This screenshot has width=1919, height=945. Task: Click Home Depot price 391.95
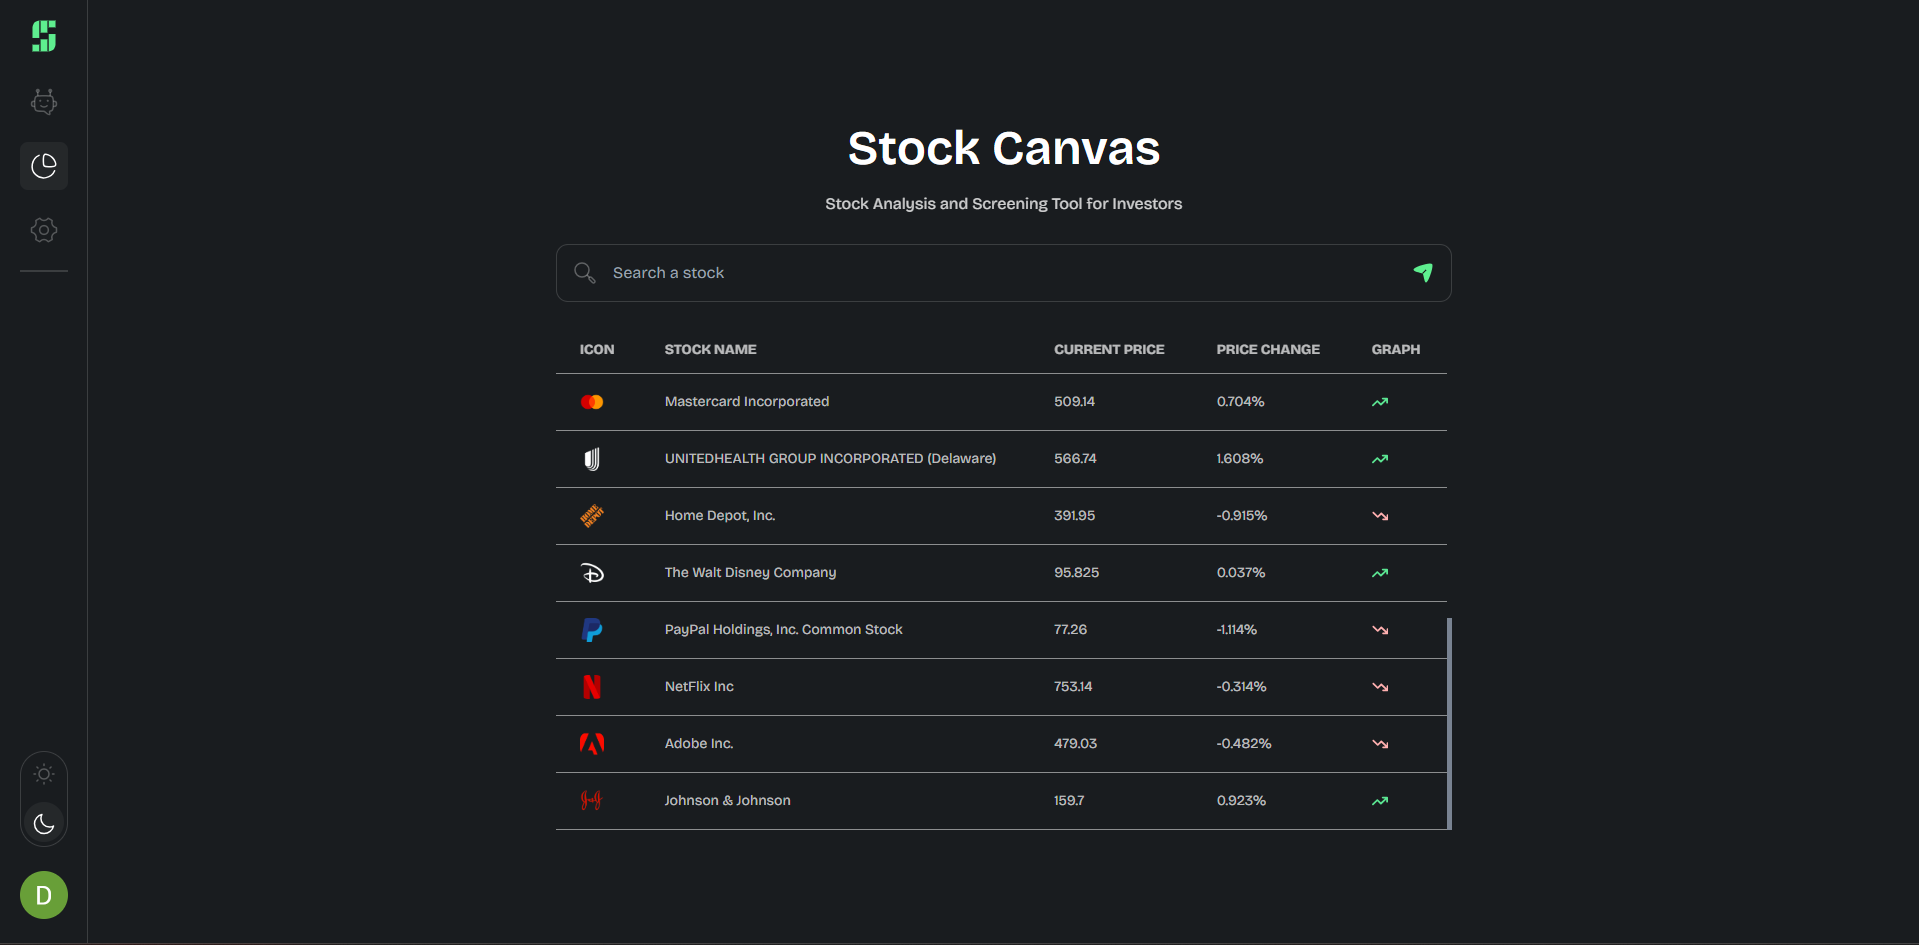(x=1074, y=516)
